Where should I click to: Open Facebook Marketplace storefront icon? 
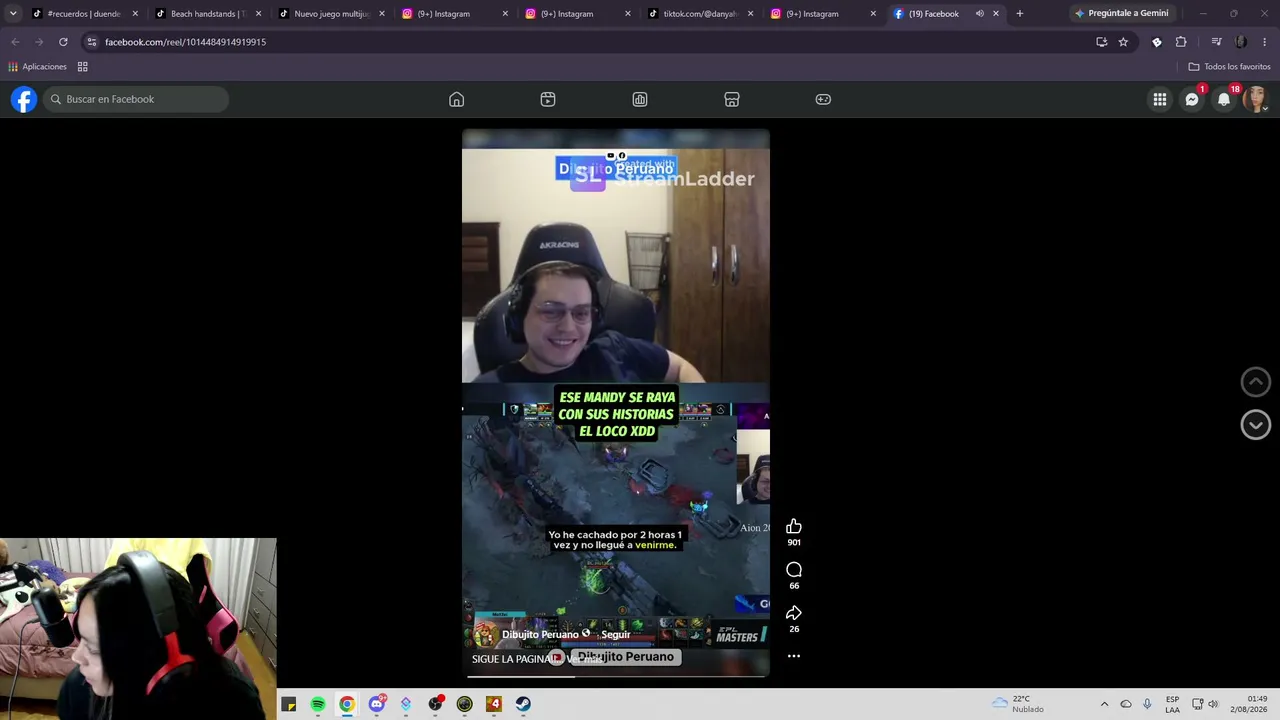(x=732, y=99)
